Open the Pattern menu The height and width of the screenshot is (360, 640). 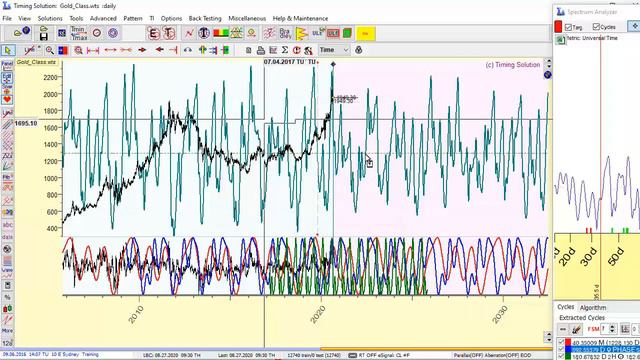tap(133, 18)
